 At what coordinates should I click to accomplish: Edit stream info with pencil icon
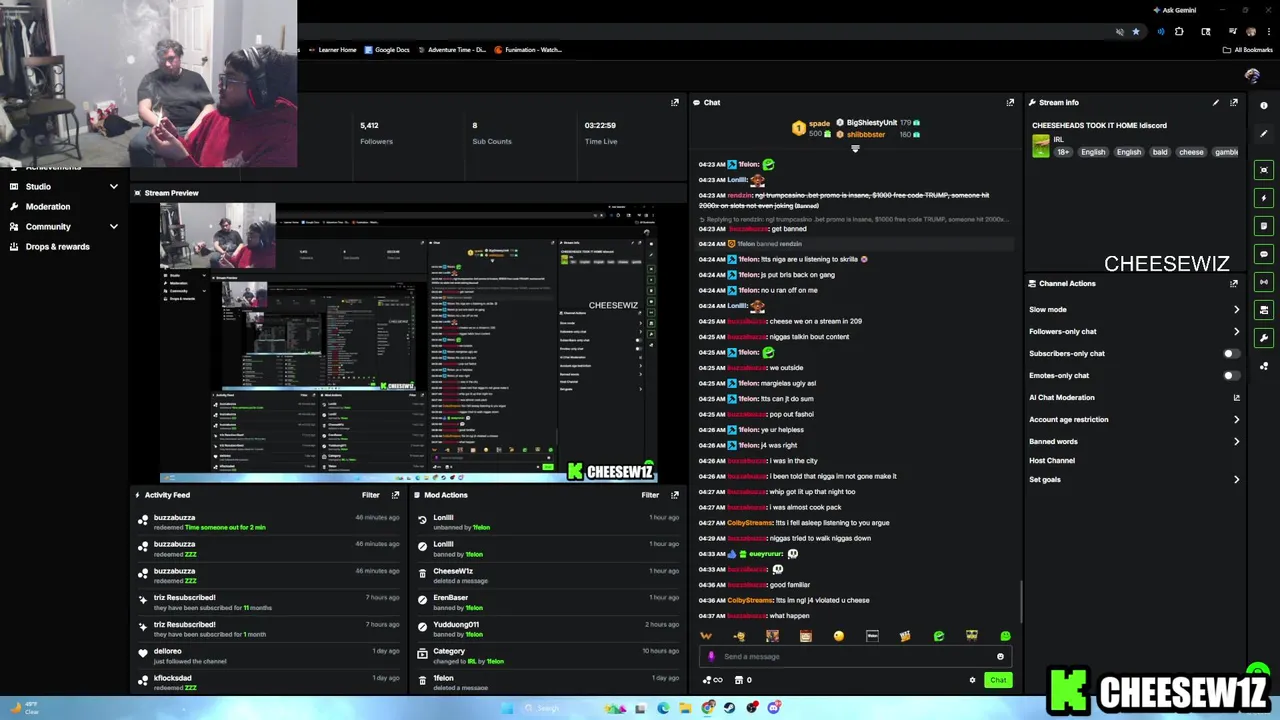click(1216, 102)
